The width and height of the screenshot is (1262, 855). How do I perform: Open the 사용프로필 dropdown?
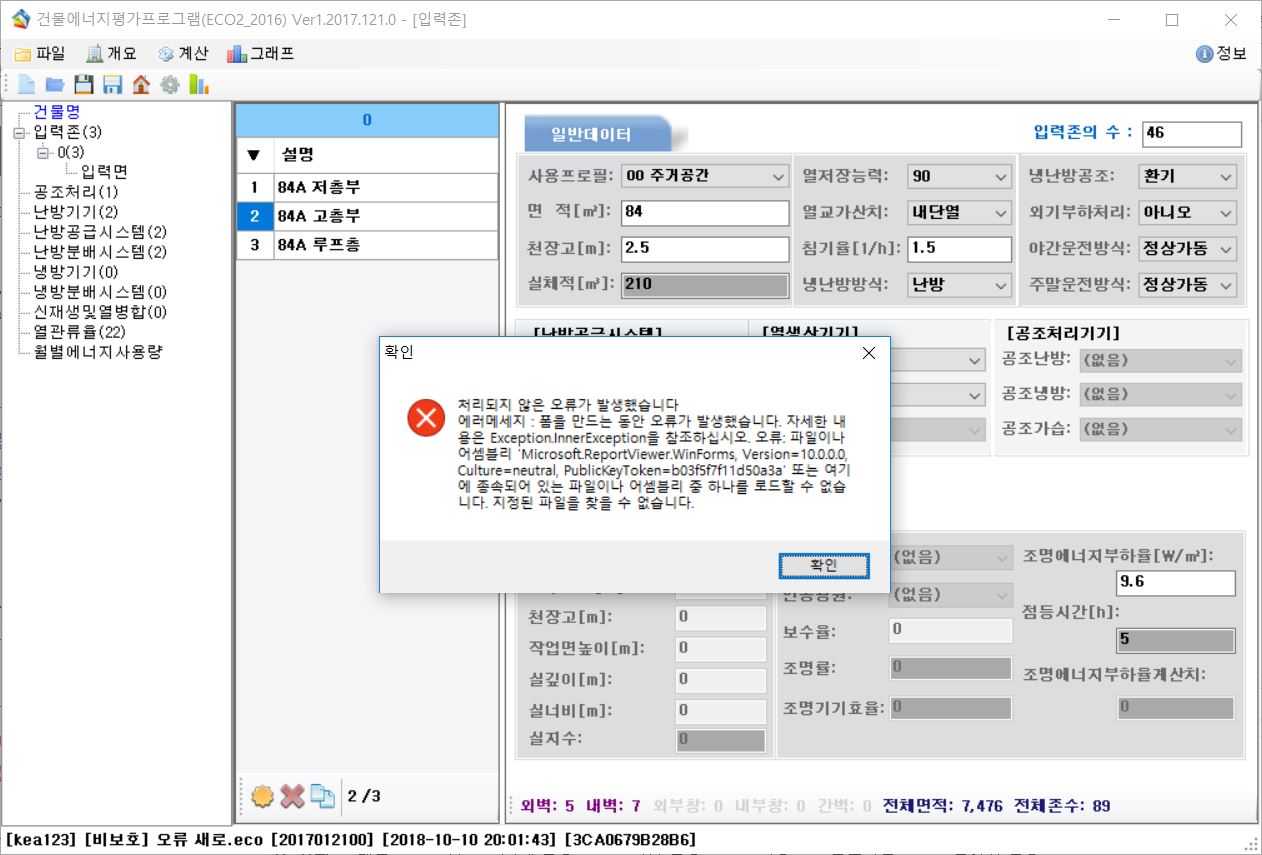tap(704, 176)
